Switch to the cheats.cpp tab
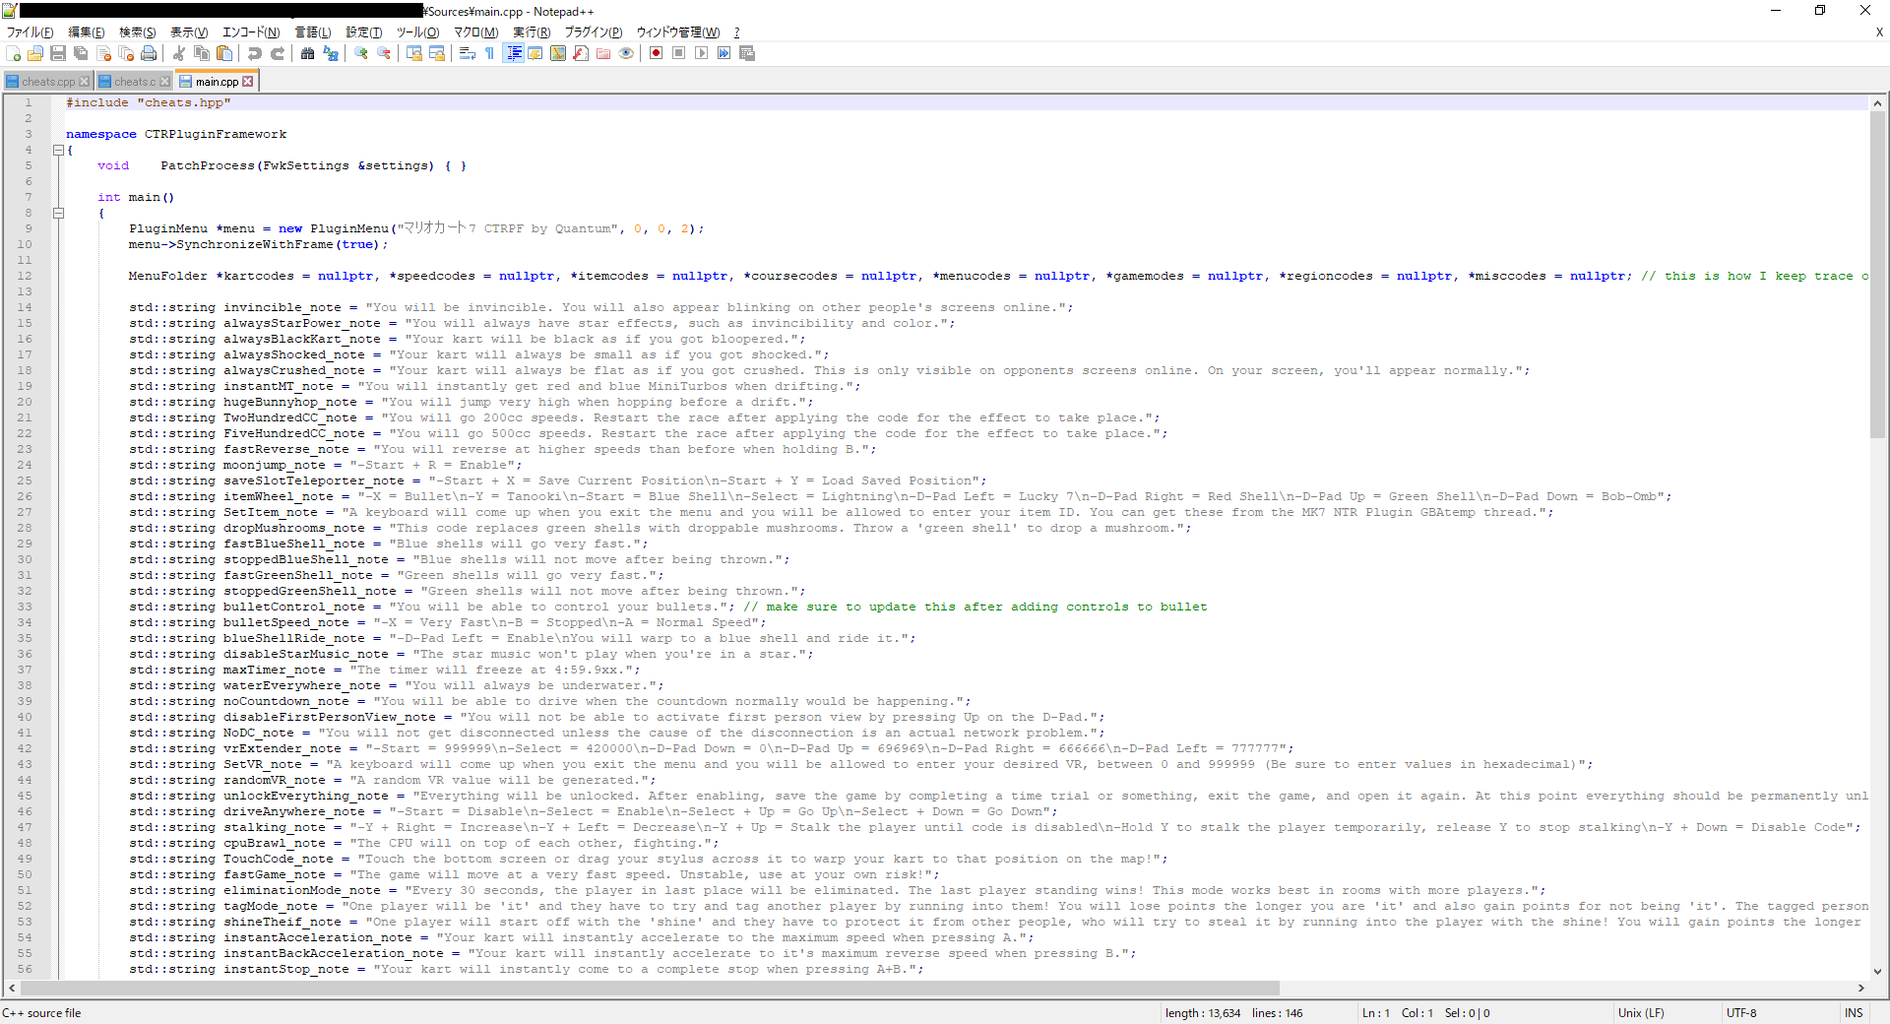 pos(48,82)
